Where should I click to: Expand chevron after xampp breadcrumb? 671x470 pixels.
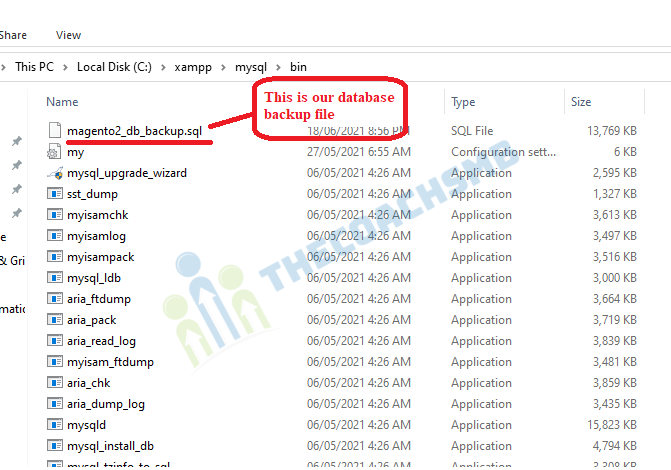click(223, 67)
